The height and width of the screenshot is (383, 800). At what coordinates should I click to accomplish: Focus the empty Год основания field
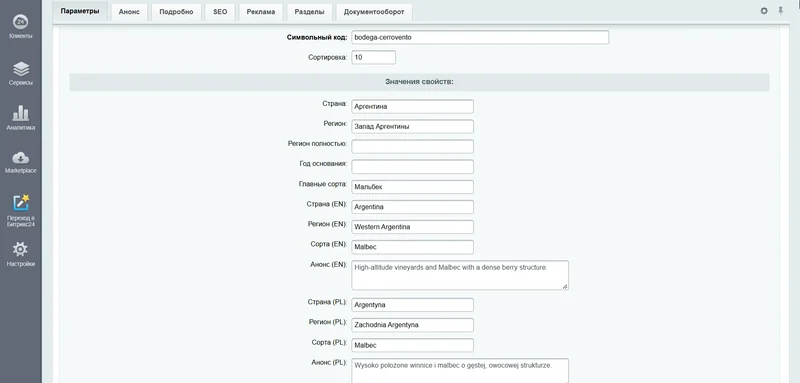412,167
